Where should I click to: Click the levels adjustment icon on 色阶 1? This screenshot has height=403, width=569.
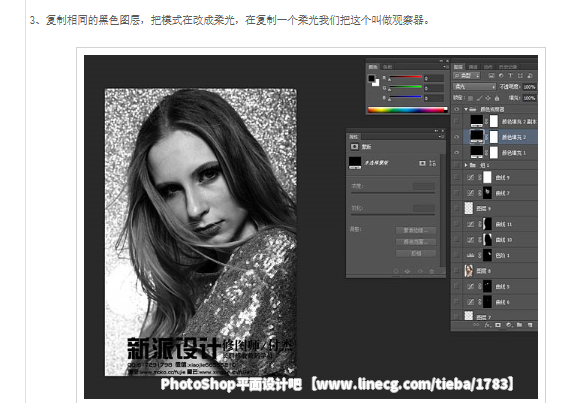470,255
